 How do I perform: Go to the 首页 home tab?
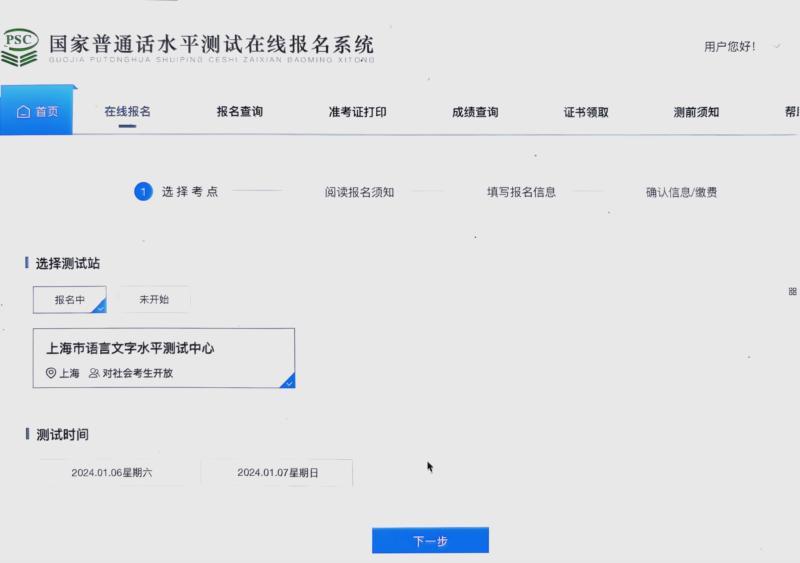37,111
